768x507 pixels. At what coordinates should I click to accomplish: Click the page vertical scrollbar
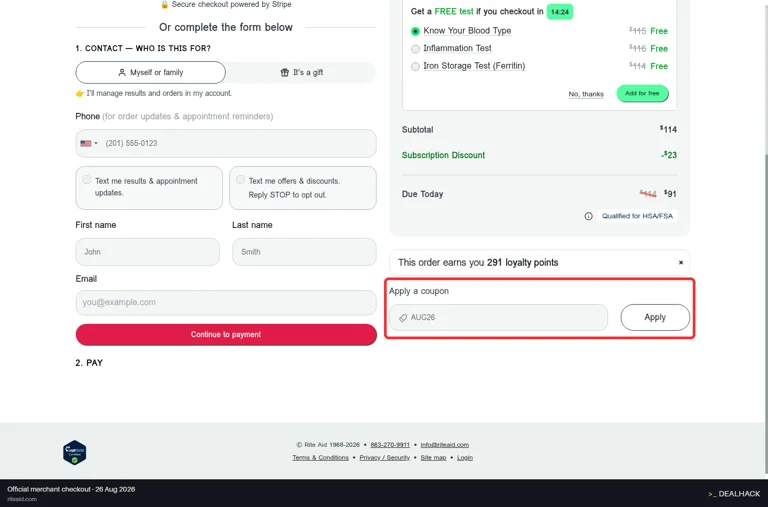click(766, 314)
